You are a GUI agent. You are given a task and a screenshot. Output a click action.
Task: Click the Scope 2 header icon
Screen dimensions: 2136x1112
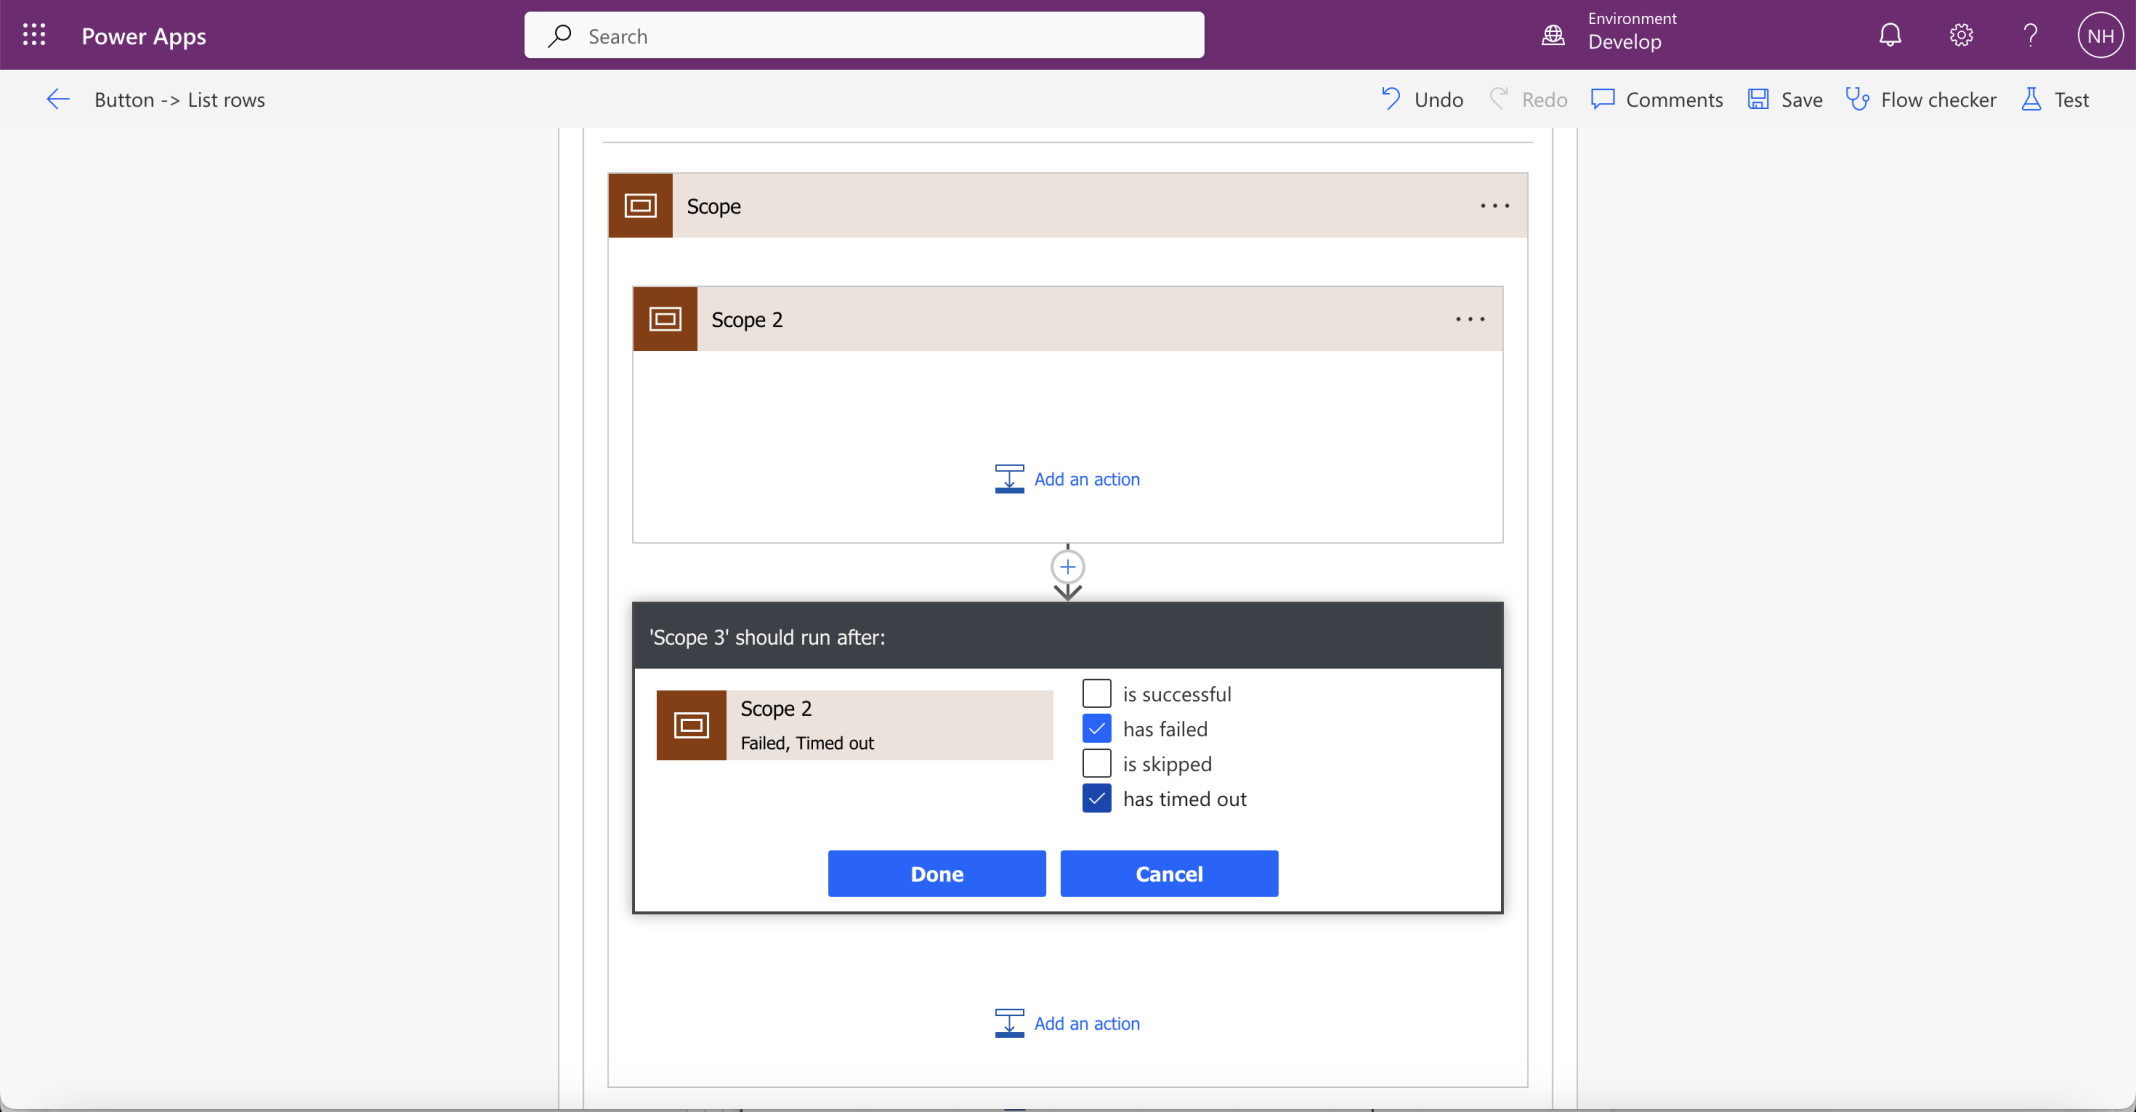pos(665,319)
